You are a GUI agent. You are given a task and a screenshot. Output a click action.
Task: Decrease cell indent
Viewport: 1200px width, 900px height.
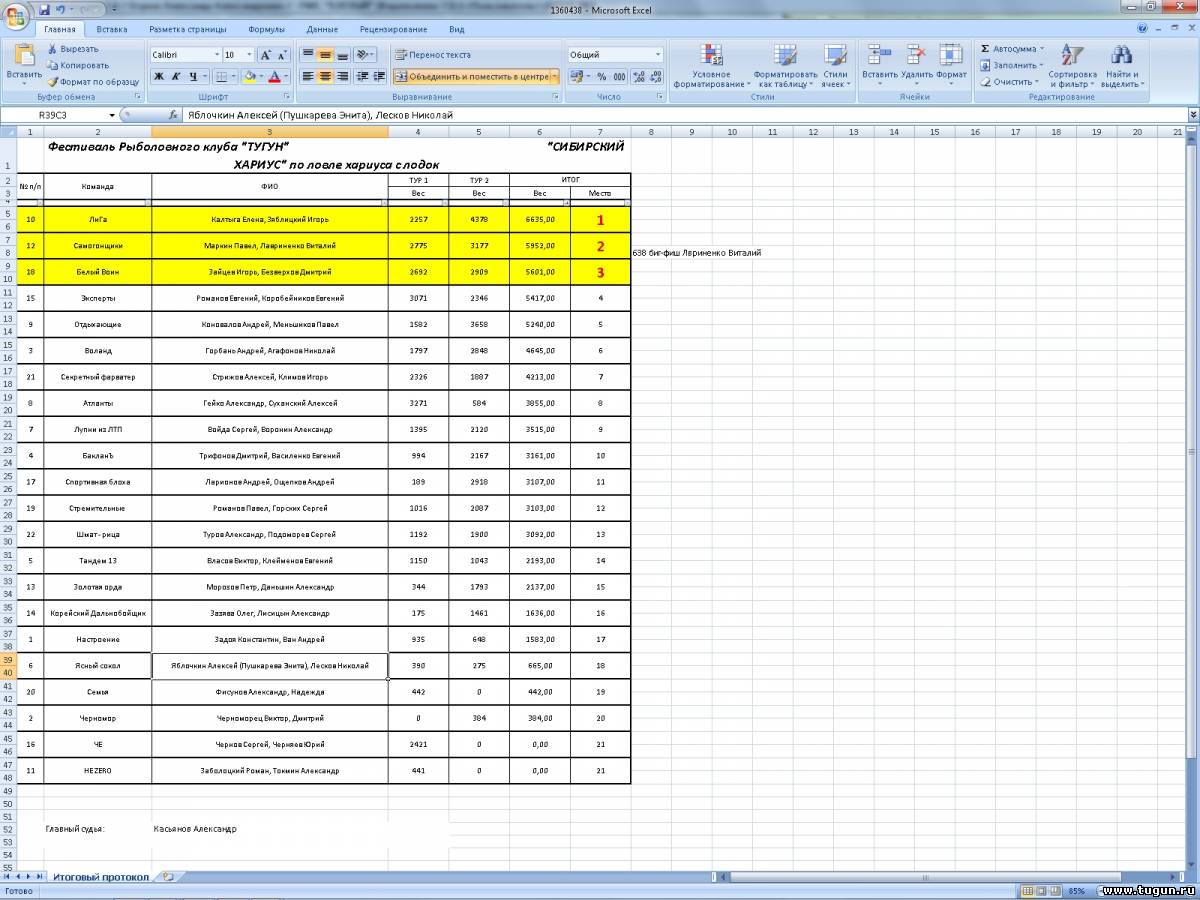pos(363,76)
